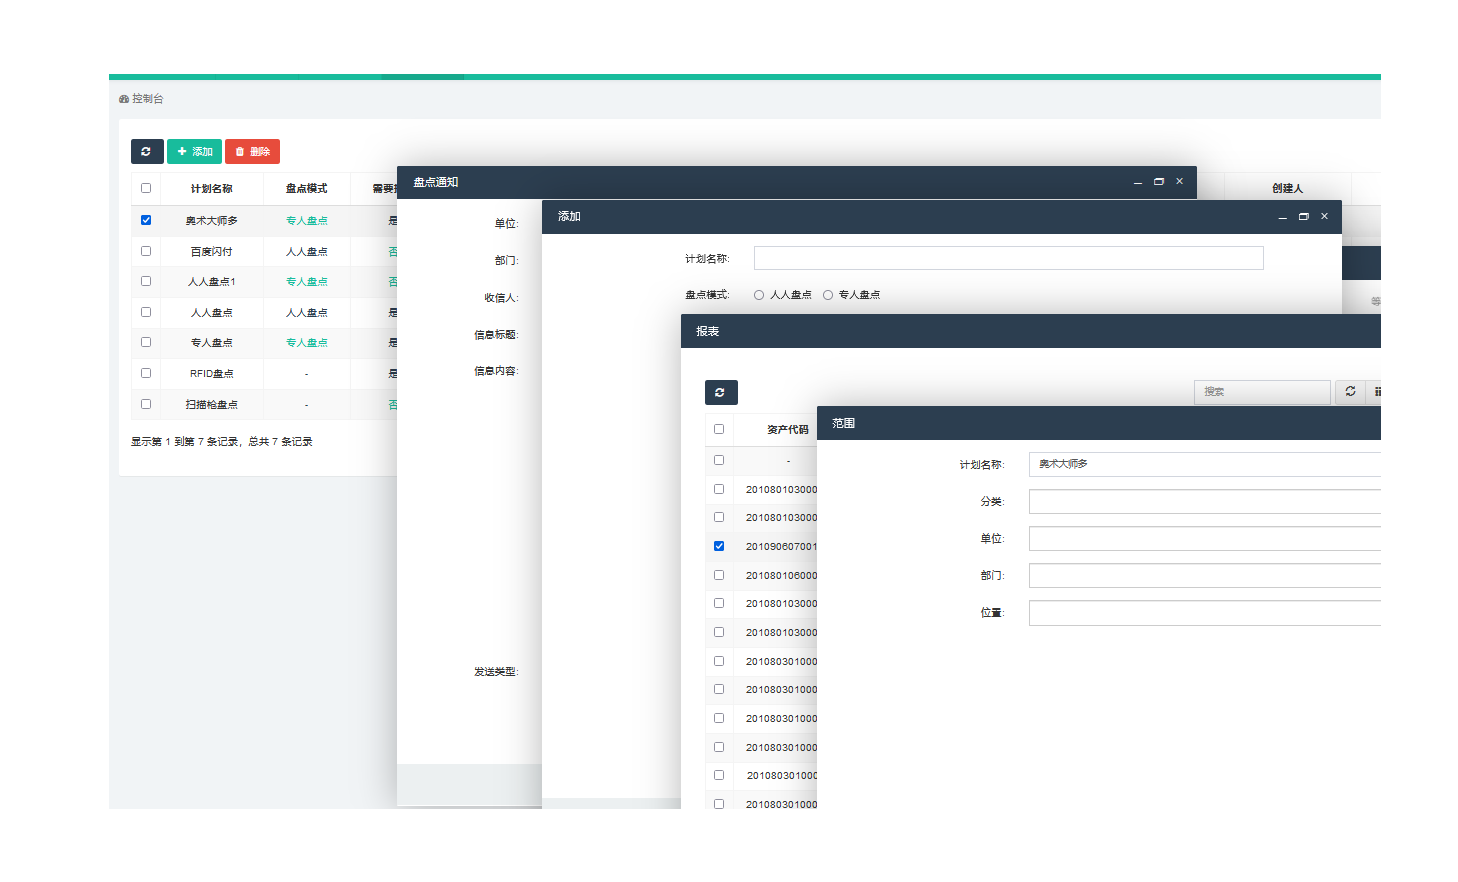Click the 部门 field in 范围 dialog
The image size is (1458, 882).
coord(1205,575)
